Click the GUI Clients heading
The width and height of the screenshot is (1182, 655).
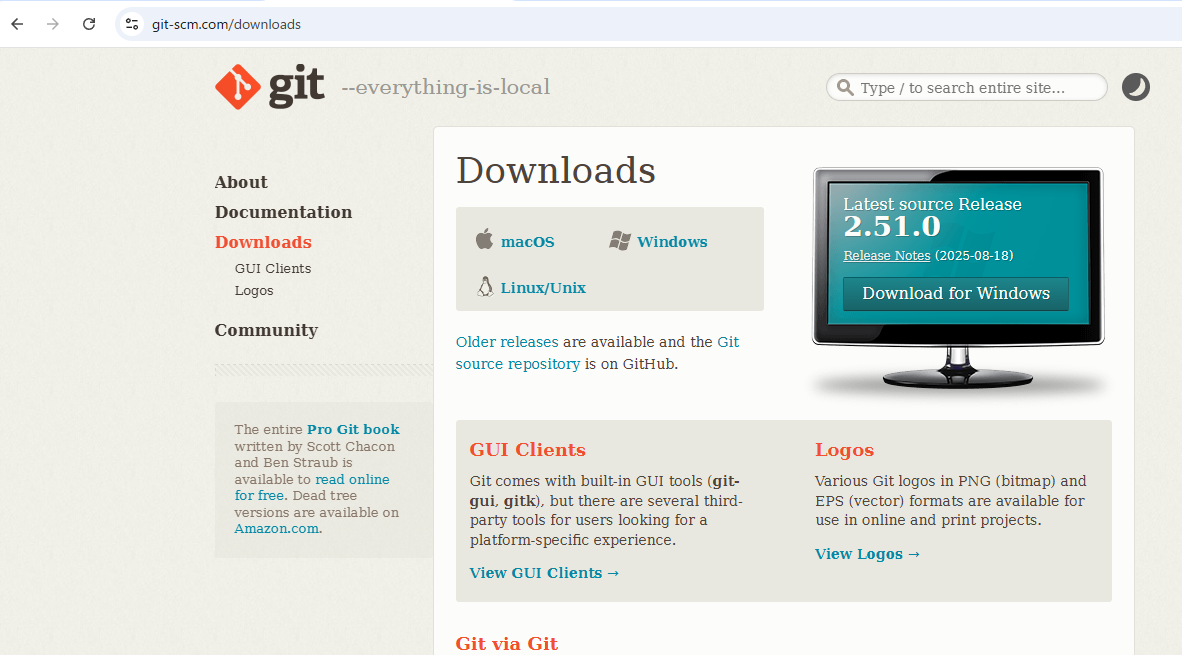click(x=528, y=450)
